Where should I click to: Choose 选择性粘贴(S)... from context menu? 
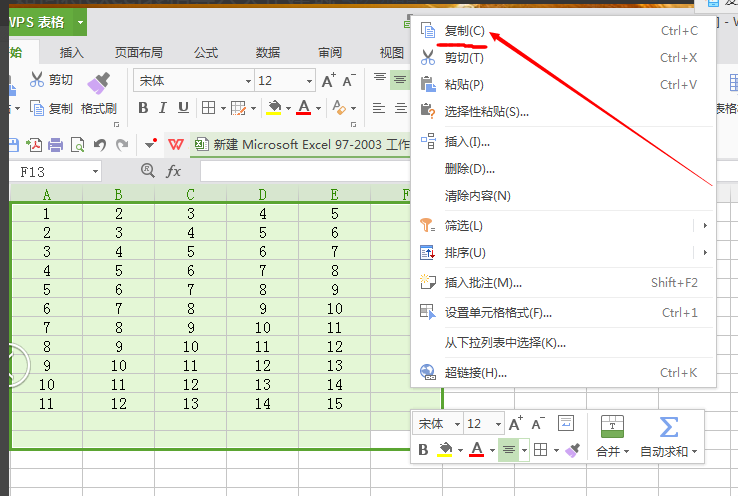click(x=564, y=112)
